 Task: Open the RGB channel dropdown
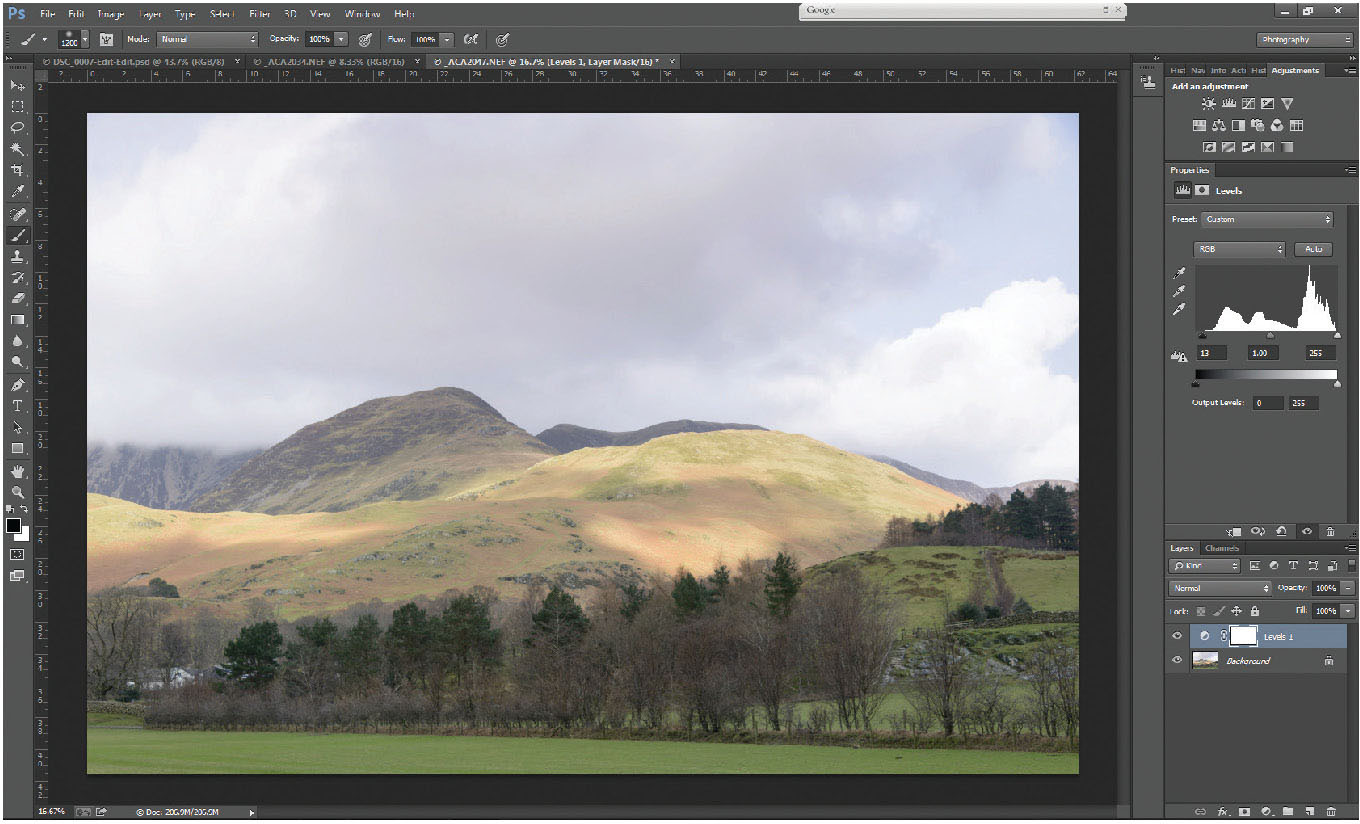(1239, 249)
